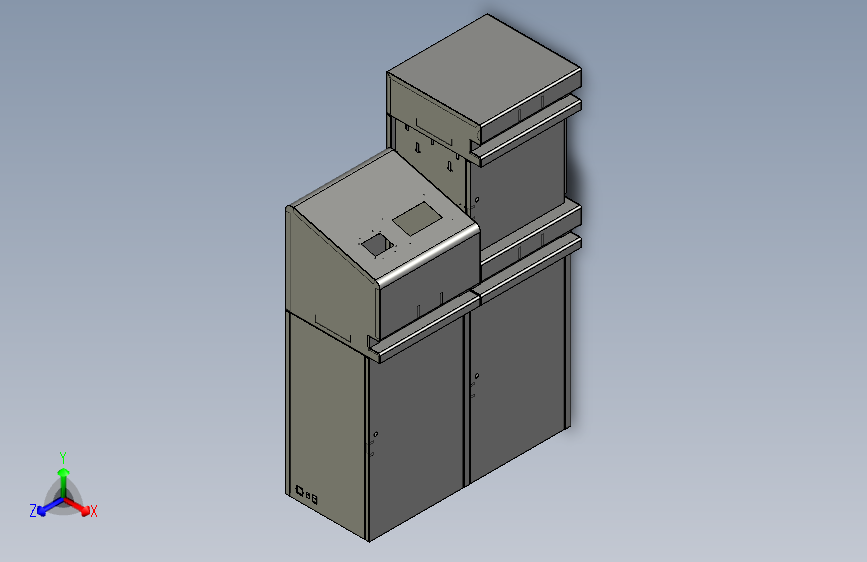Select the upper cabinet front door panel
The height and width of the screenshot is (562, 867).
517,185
